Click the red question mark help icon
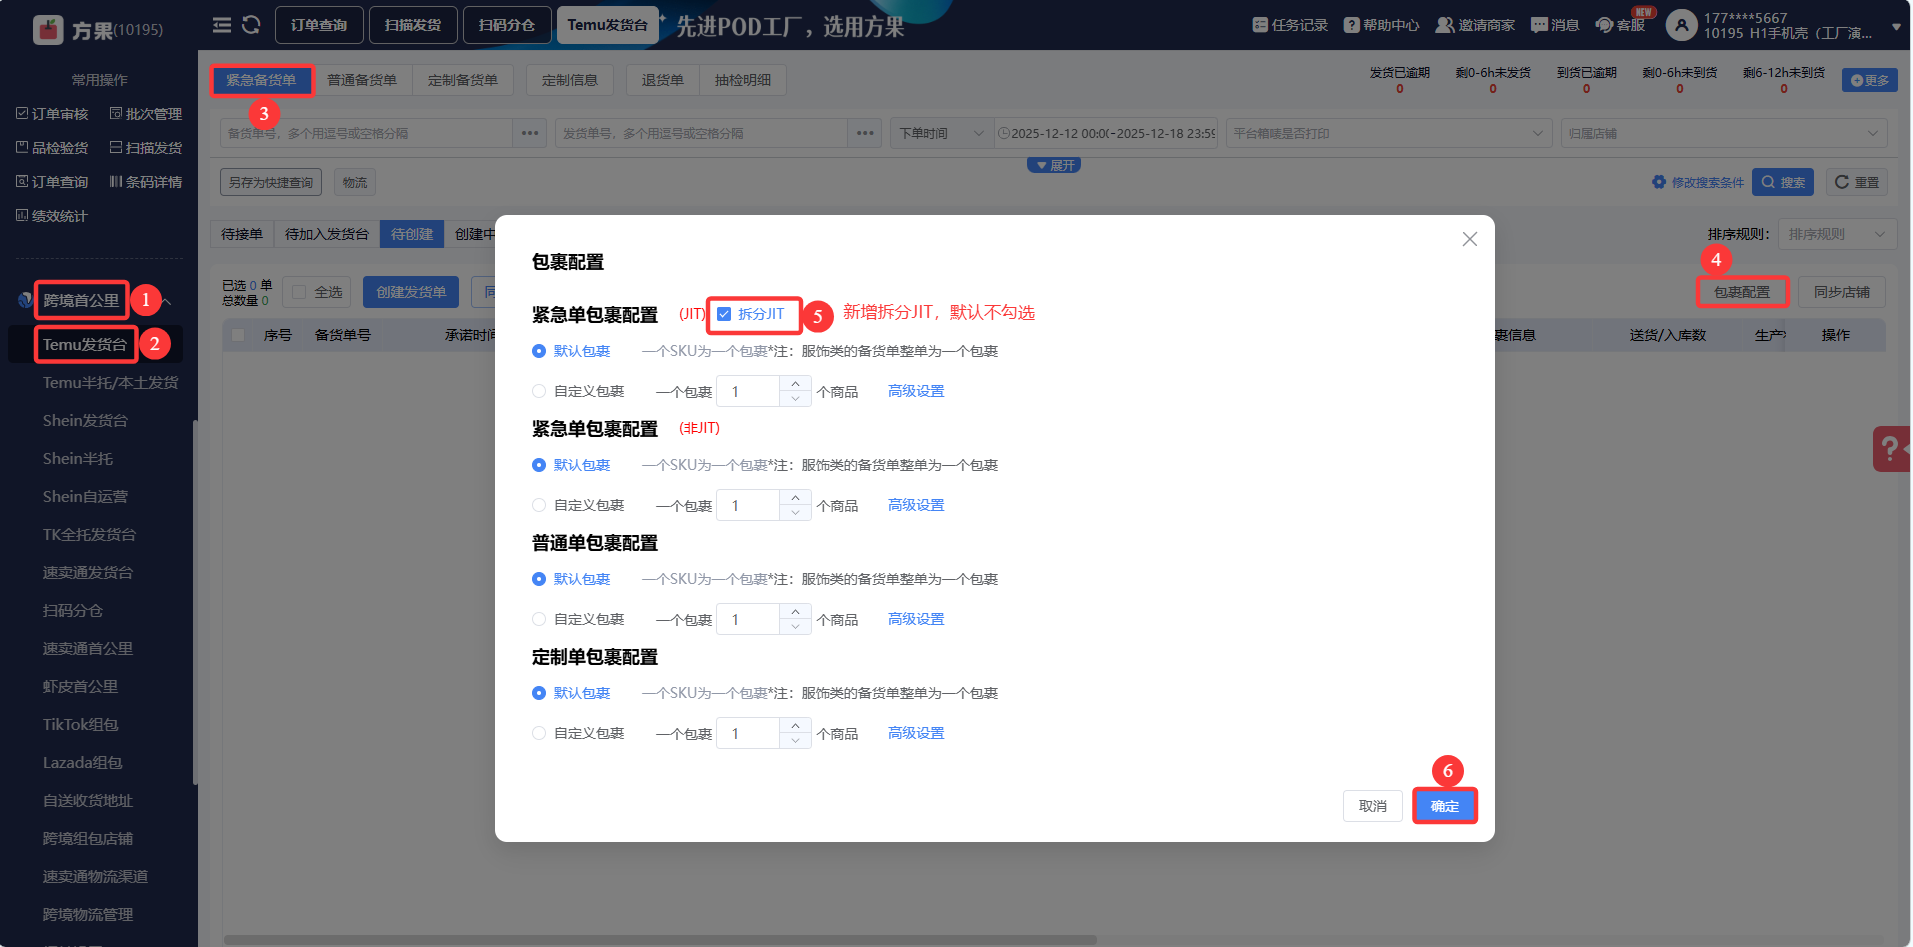 (x=1891, y=448)
